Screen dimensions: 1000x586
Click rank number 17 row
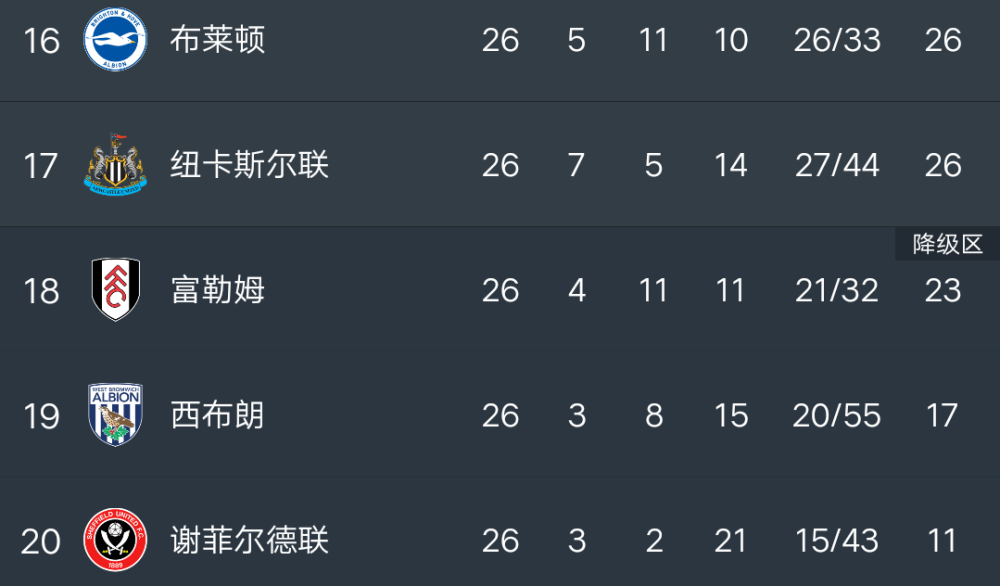(41, 166)
